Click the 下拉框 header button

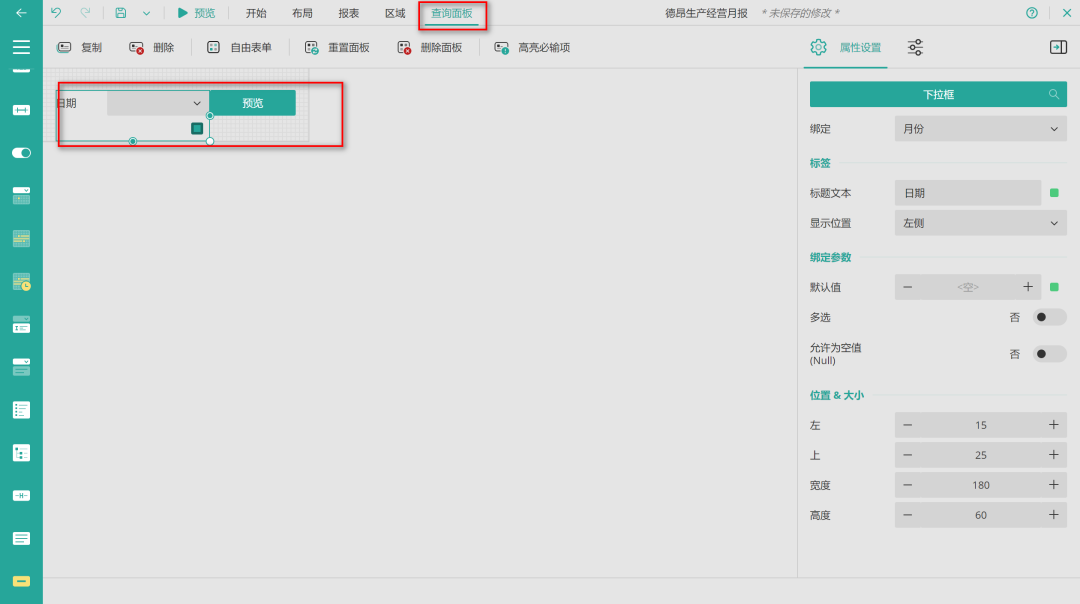938,94
